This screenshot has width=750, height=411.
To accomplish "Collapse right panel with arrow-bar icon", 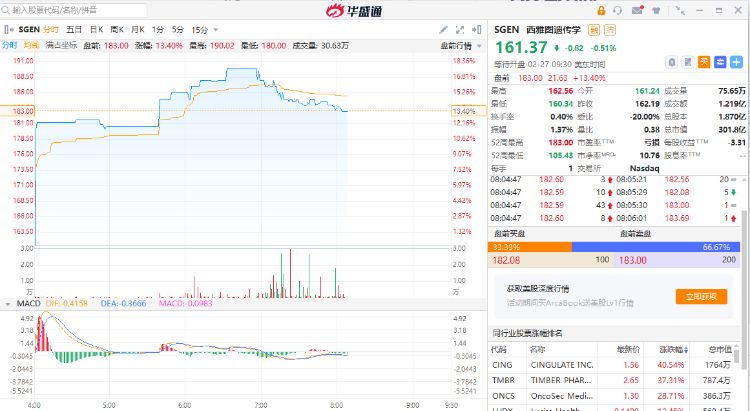I will 476,30.
